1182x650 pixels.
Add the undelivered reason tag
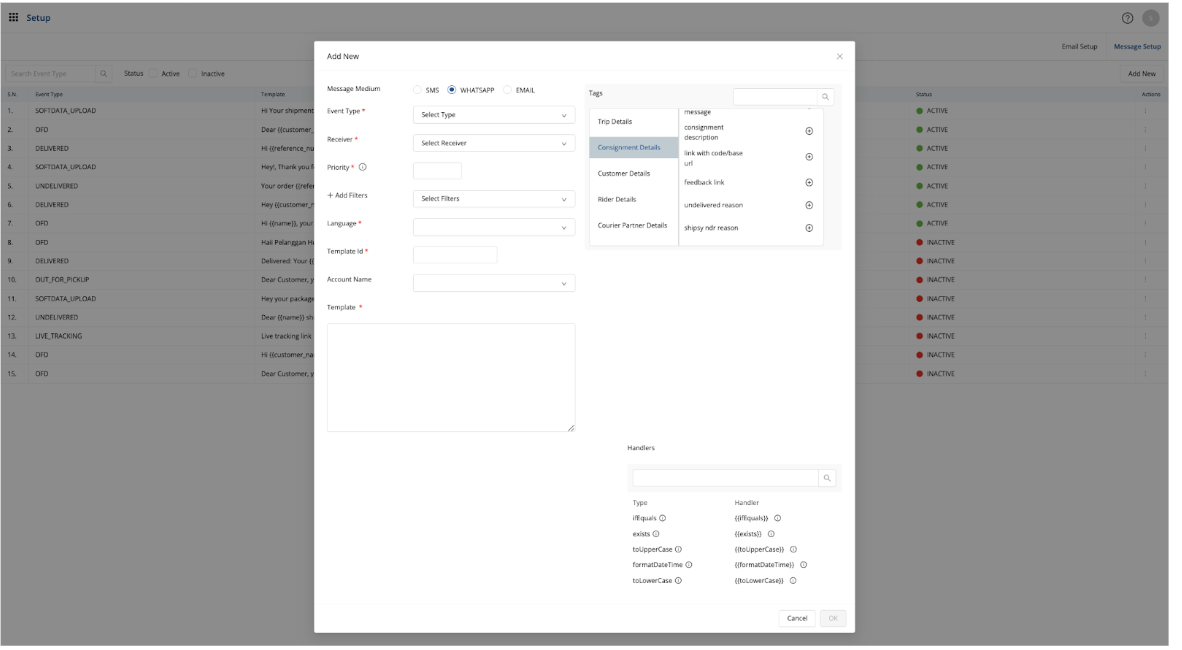pos(809,205)
